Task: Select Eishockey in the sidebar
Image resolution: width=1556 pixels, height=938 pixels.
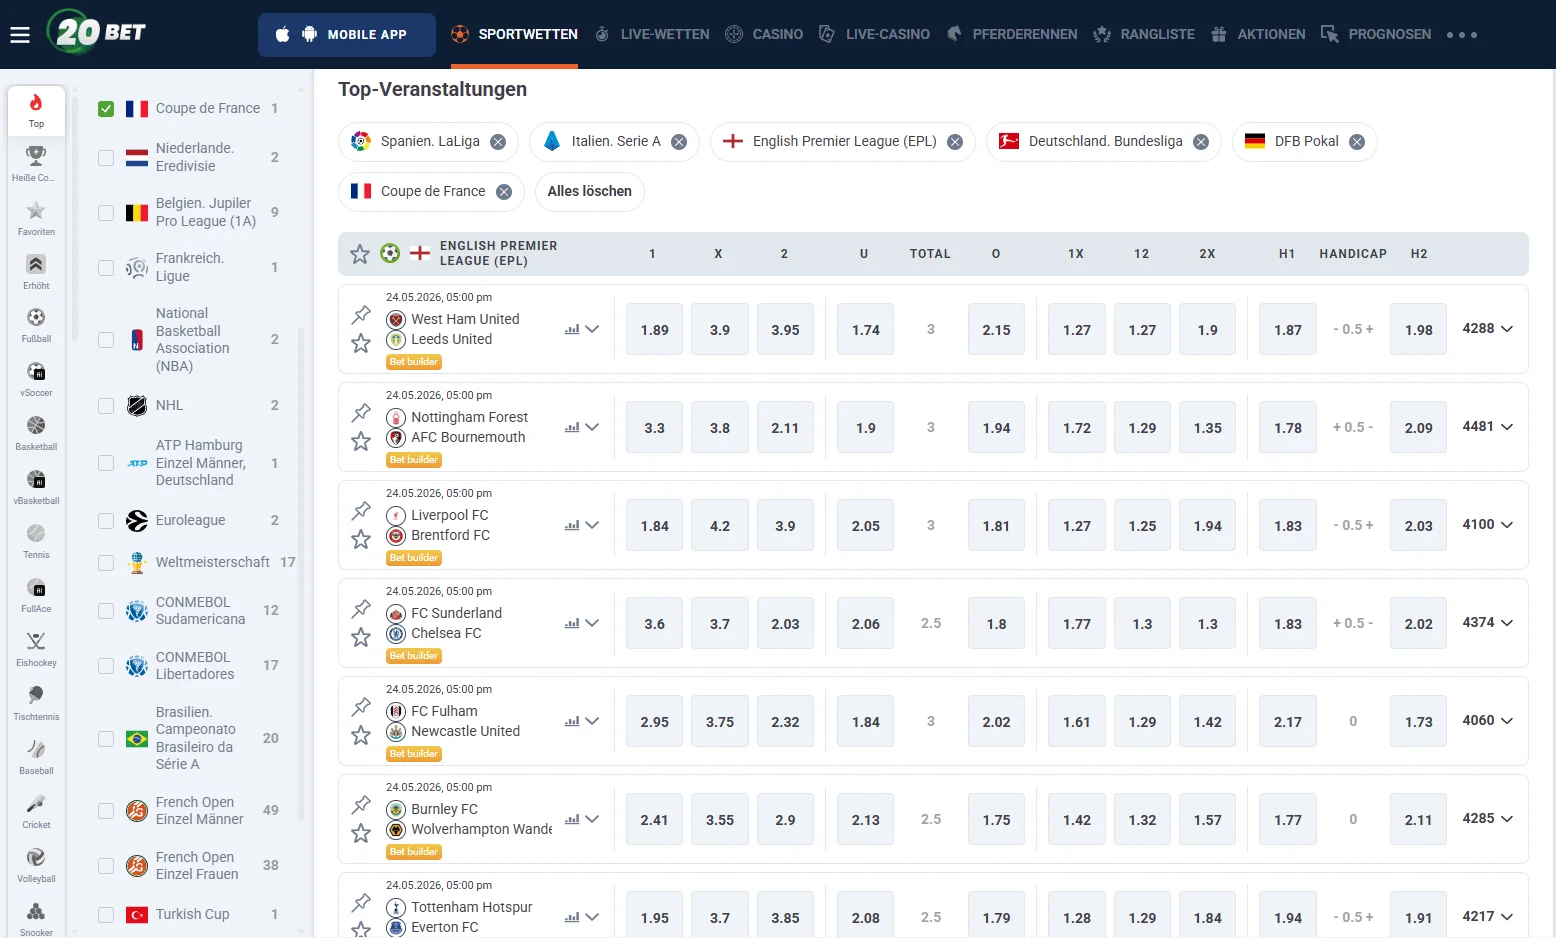Action: point(36,649)
